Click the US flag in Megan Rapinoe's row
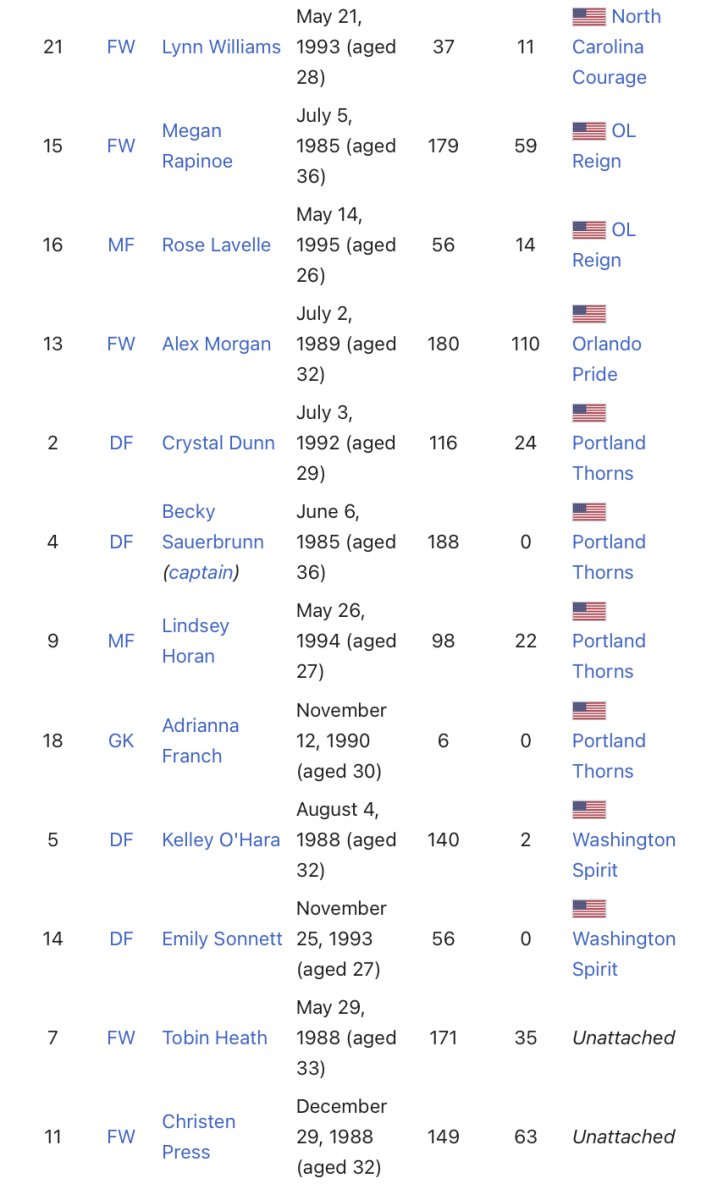Image resolution: width=701 pixels, height=1200 pixels. [x=589, y=131]
